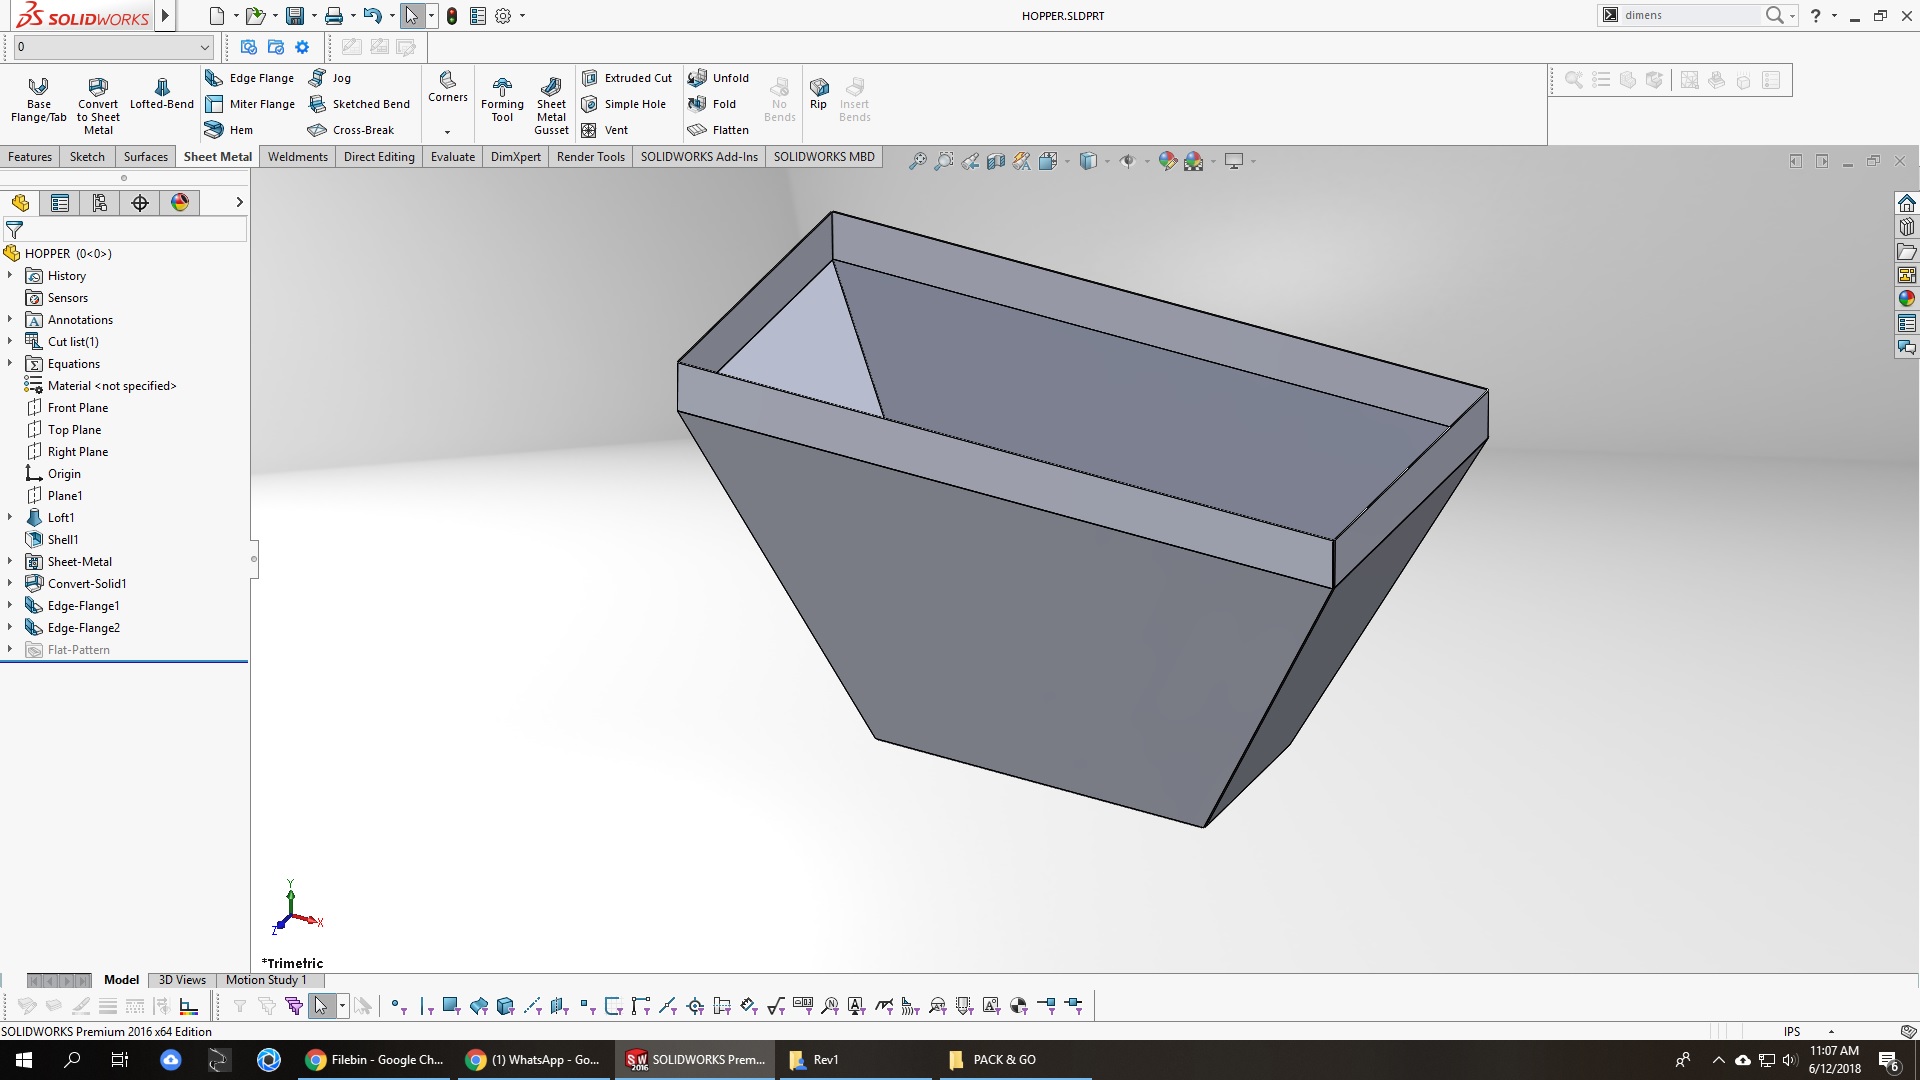Select Convert-Solid1 feature

coord(87,583)
